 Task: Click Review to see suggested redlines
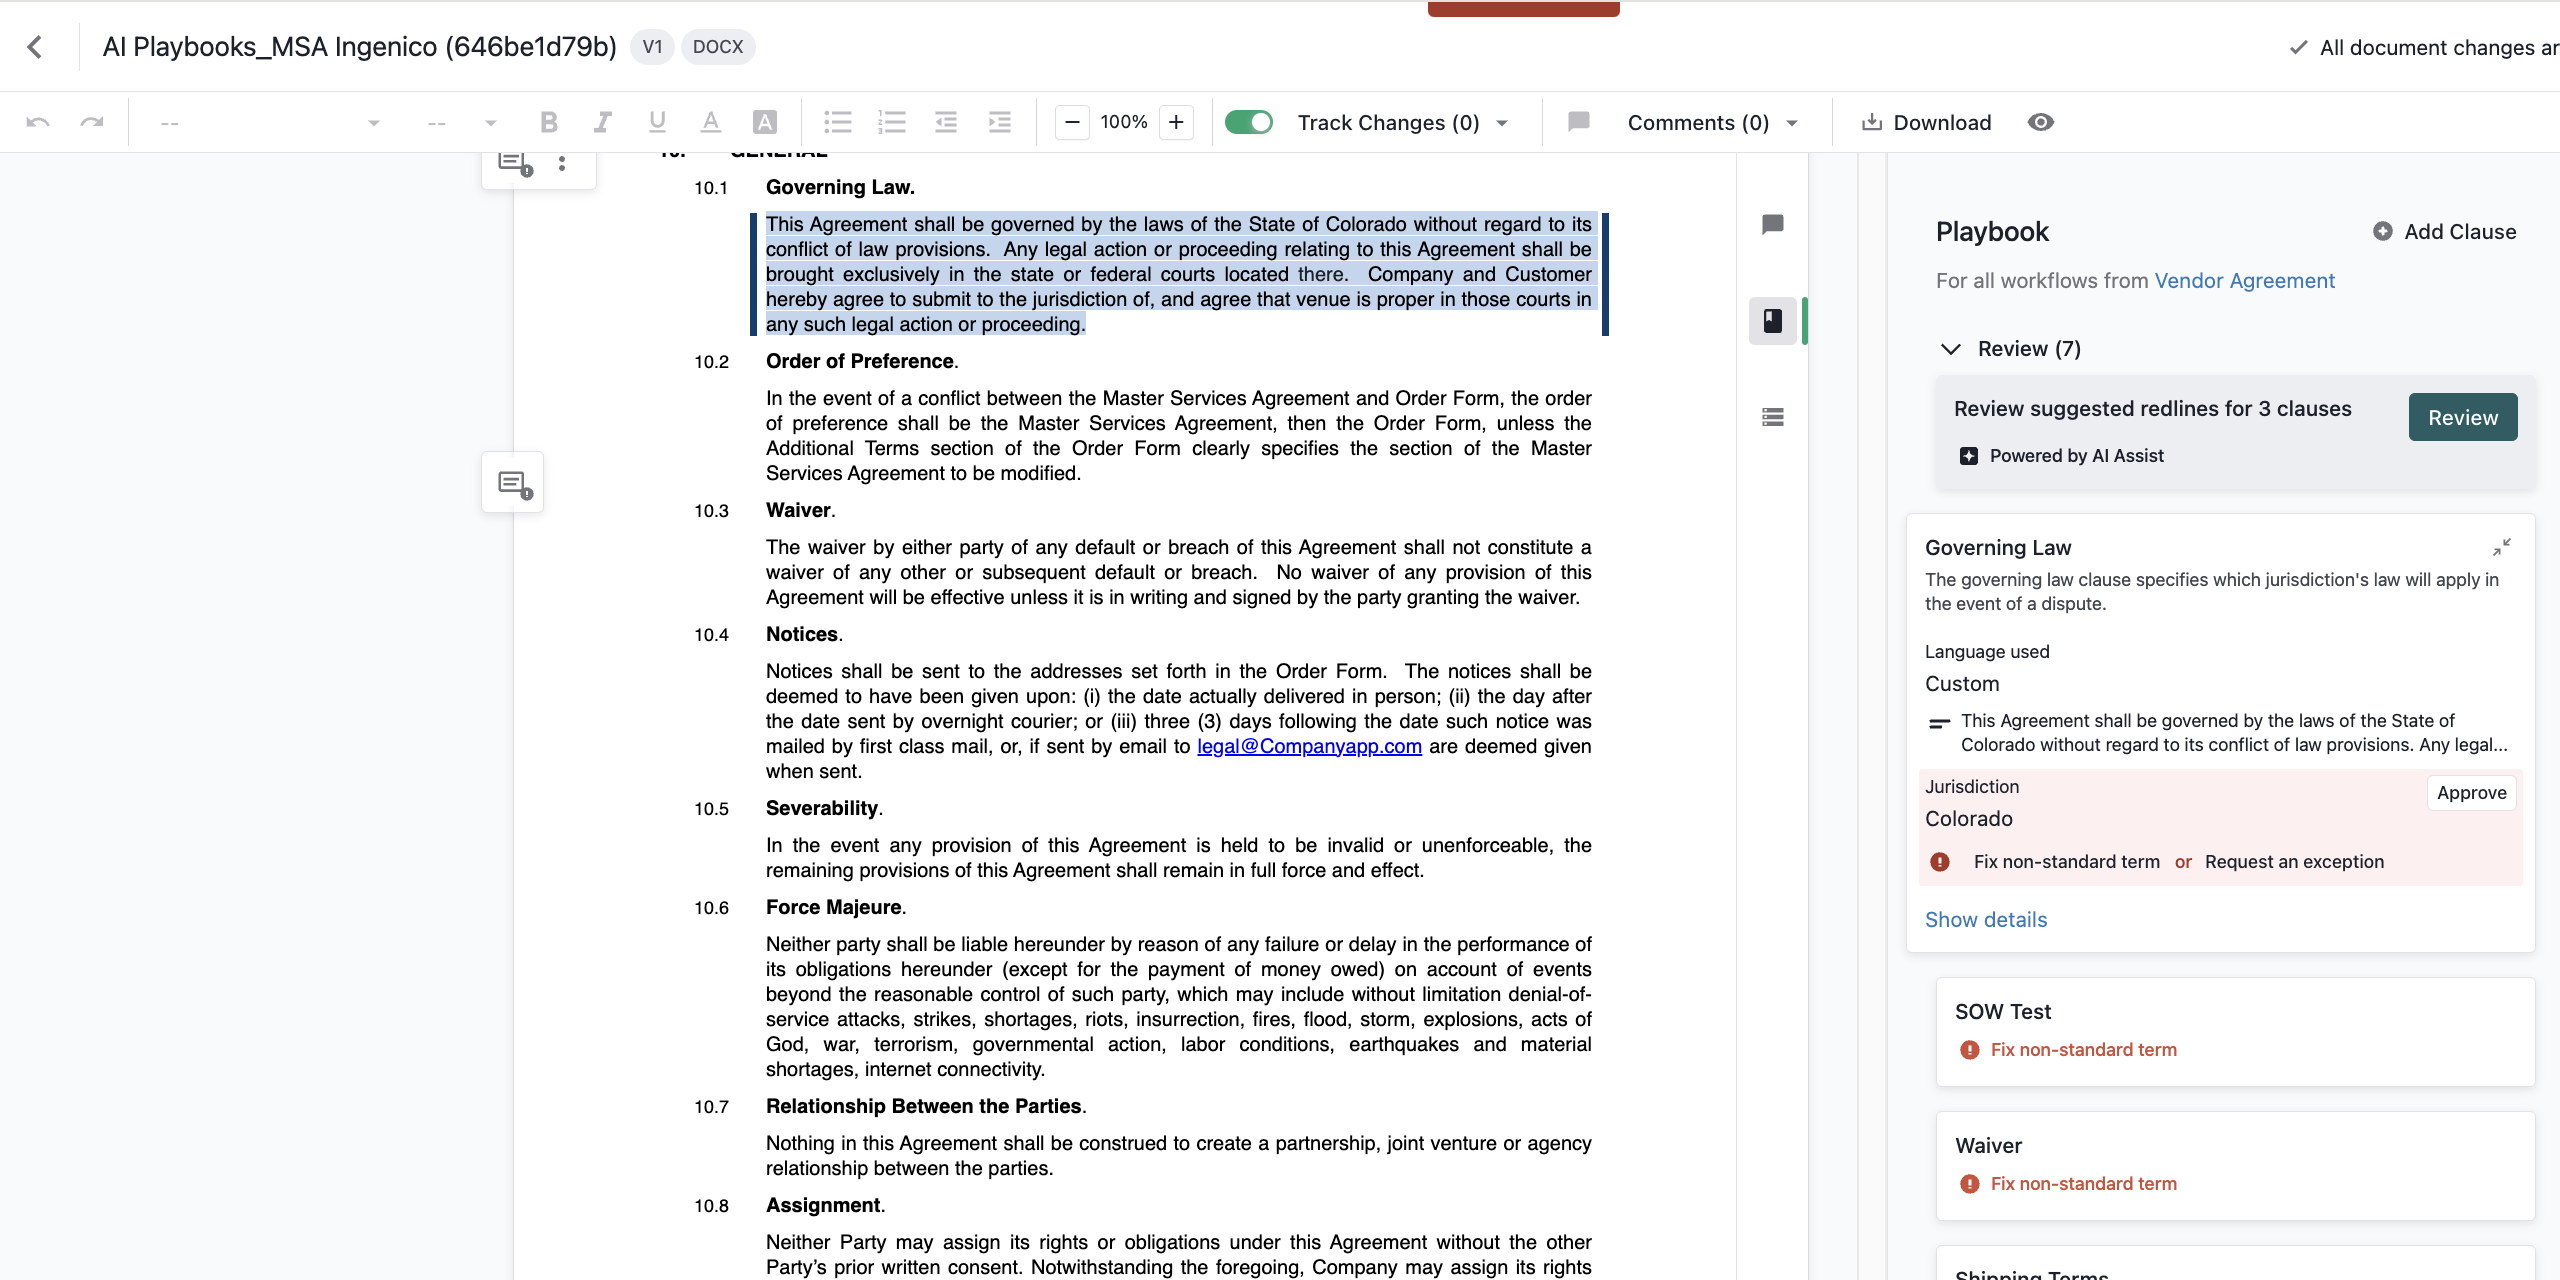pyautogui.click(x=2463, y=418)
